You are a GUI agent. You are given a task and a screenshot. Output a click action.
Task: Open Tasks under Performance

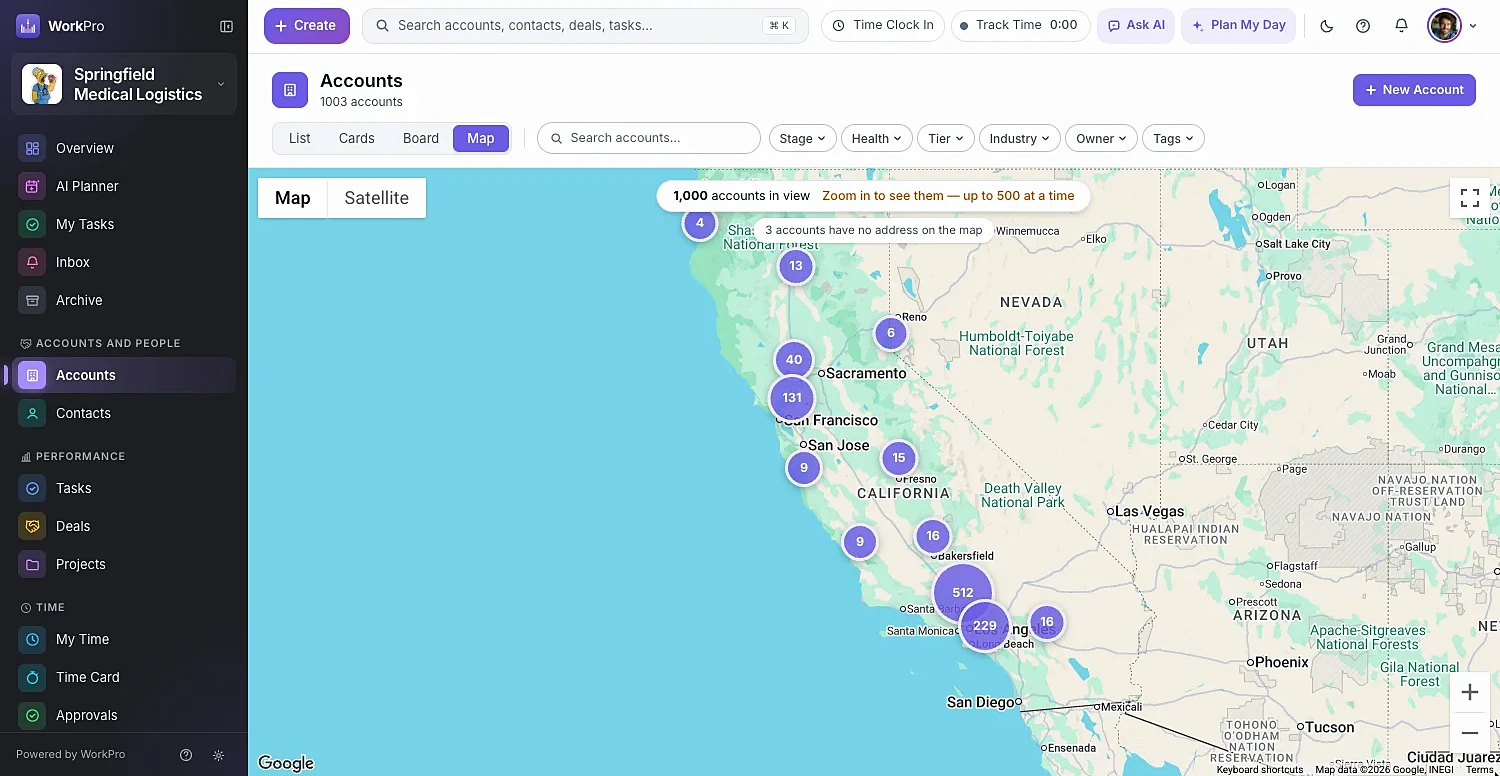124,488
